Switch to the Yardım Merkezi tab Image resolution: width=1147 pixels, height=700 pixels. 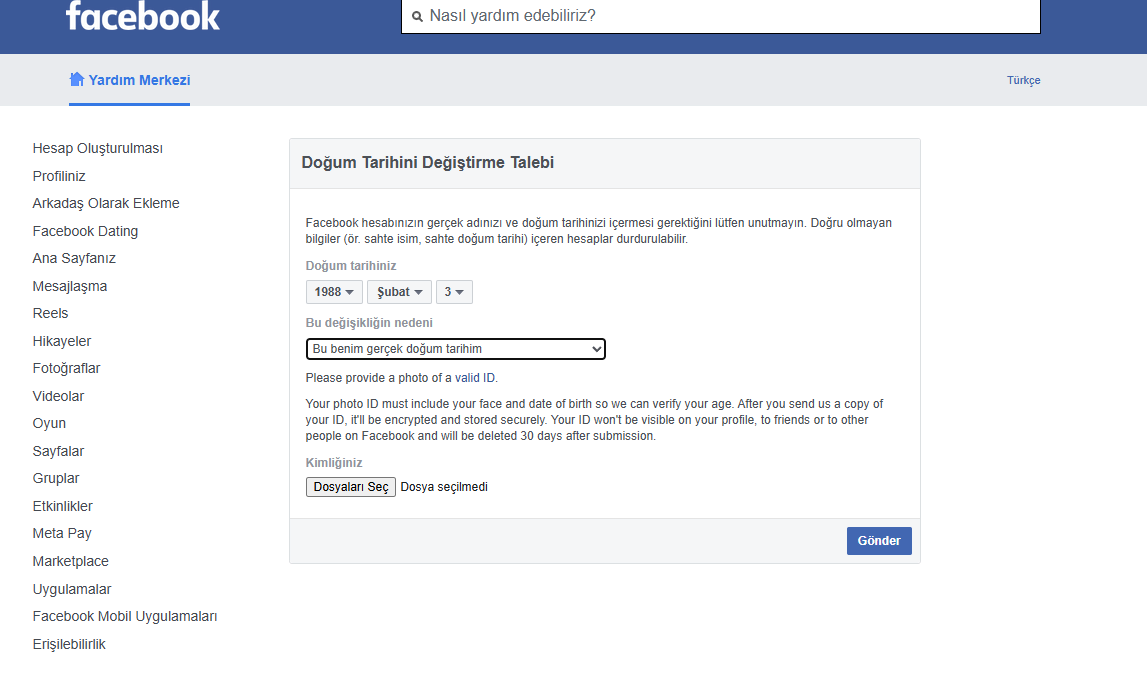pos(138,79)
